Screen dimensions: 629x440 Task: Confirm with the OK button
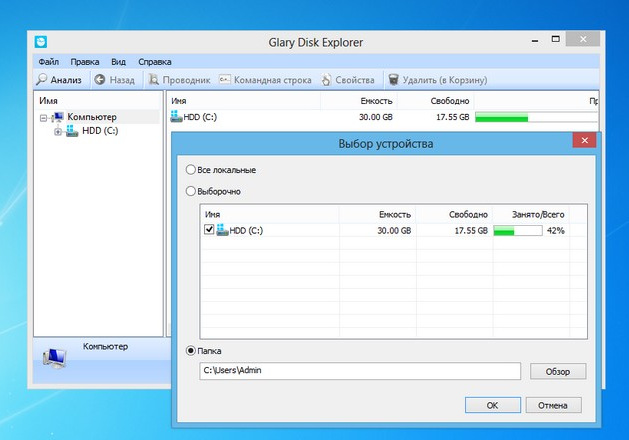493,405
